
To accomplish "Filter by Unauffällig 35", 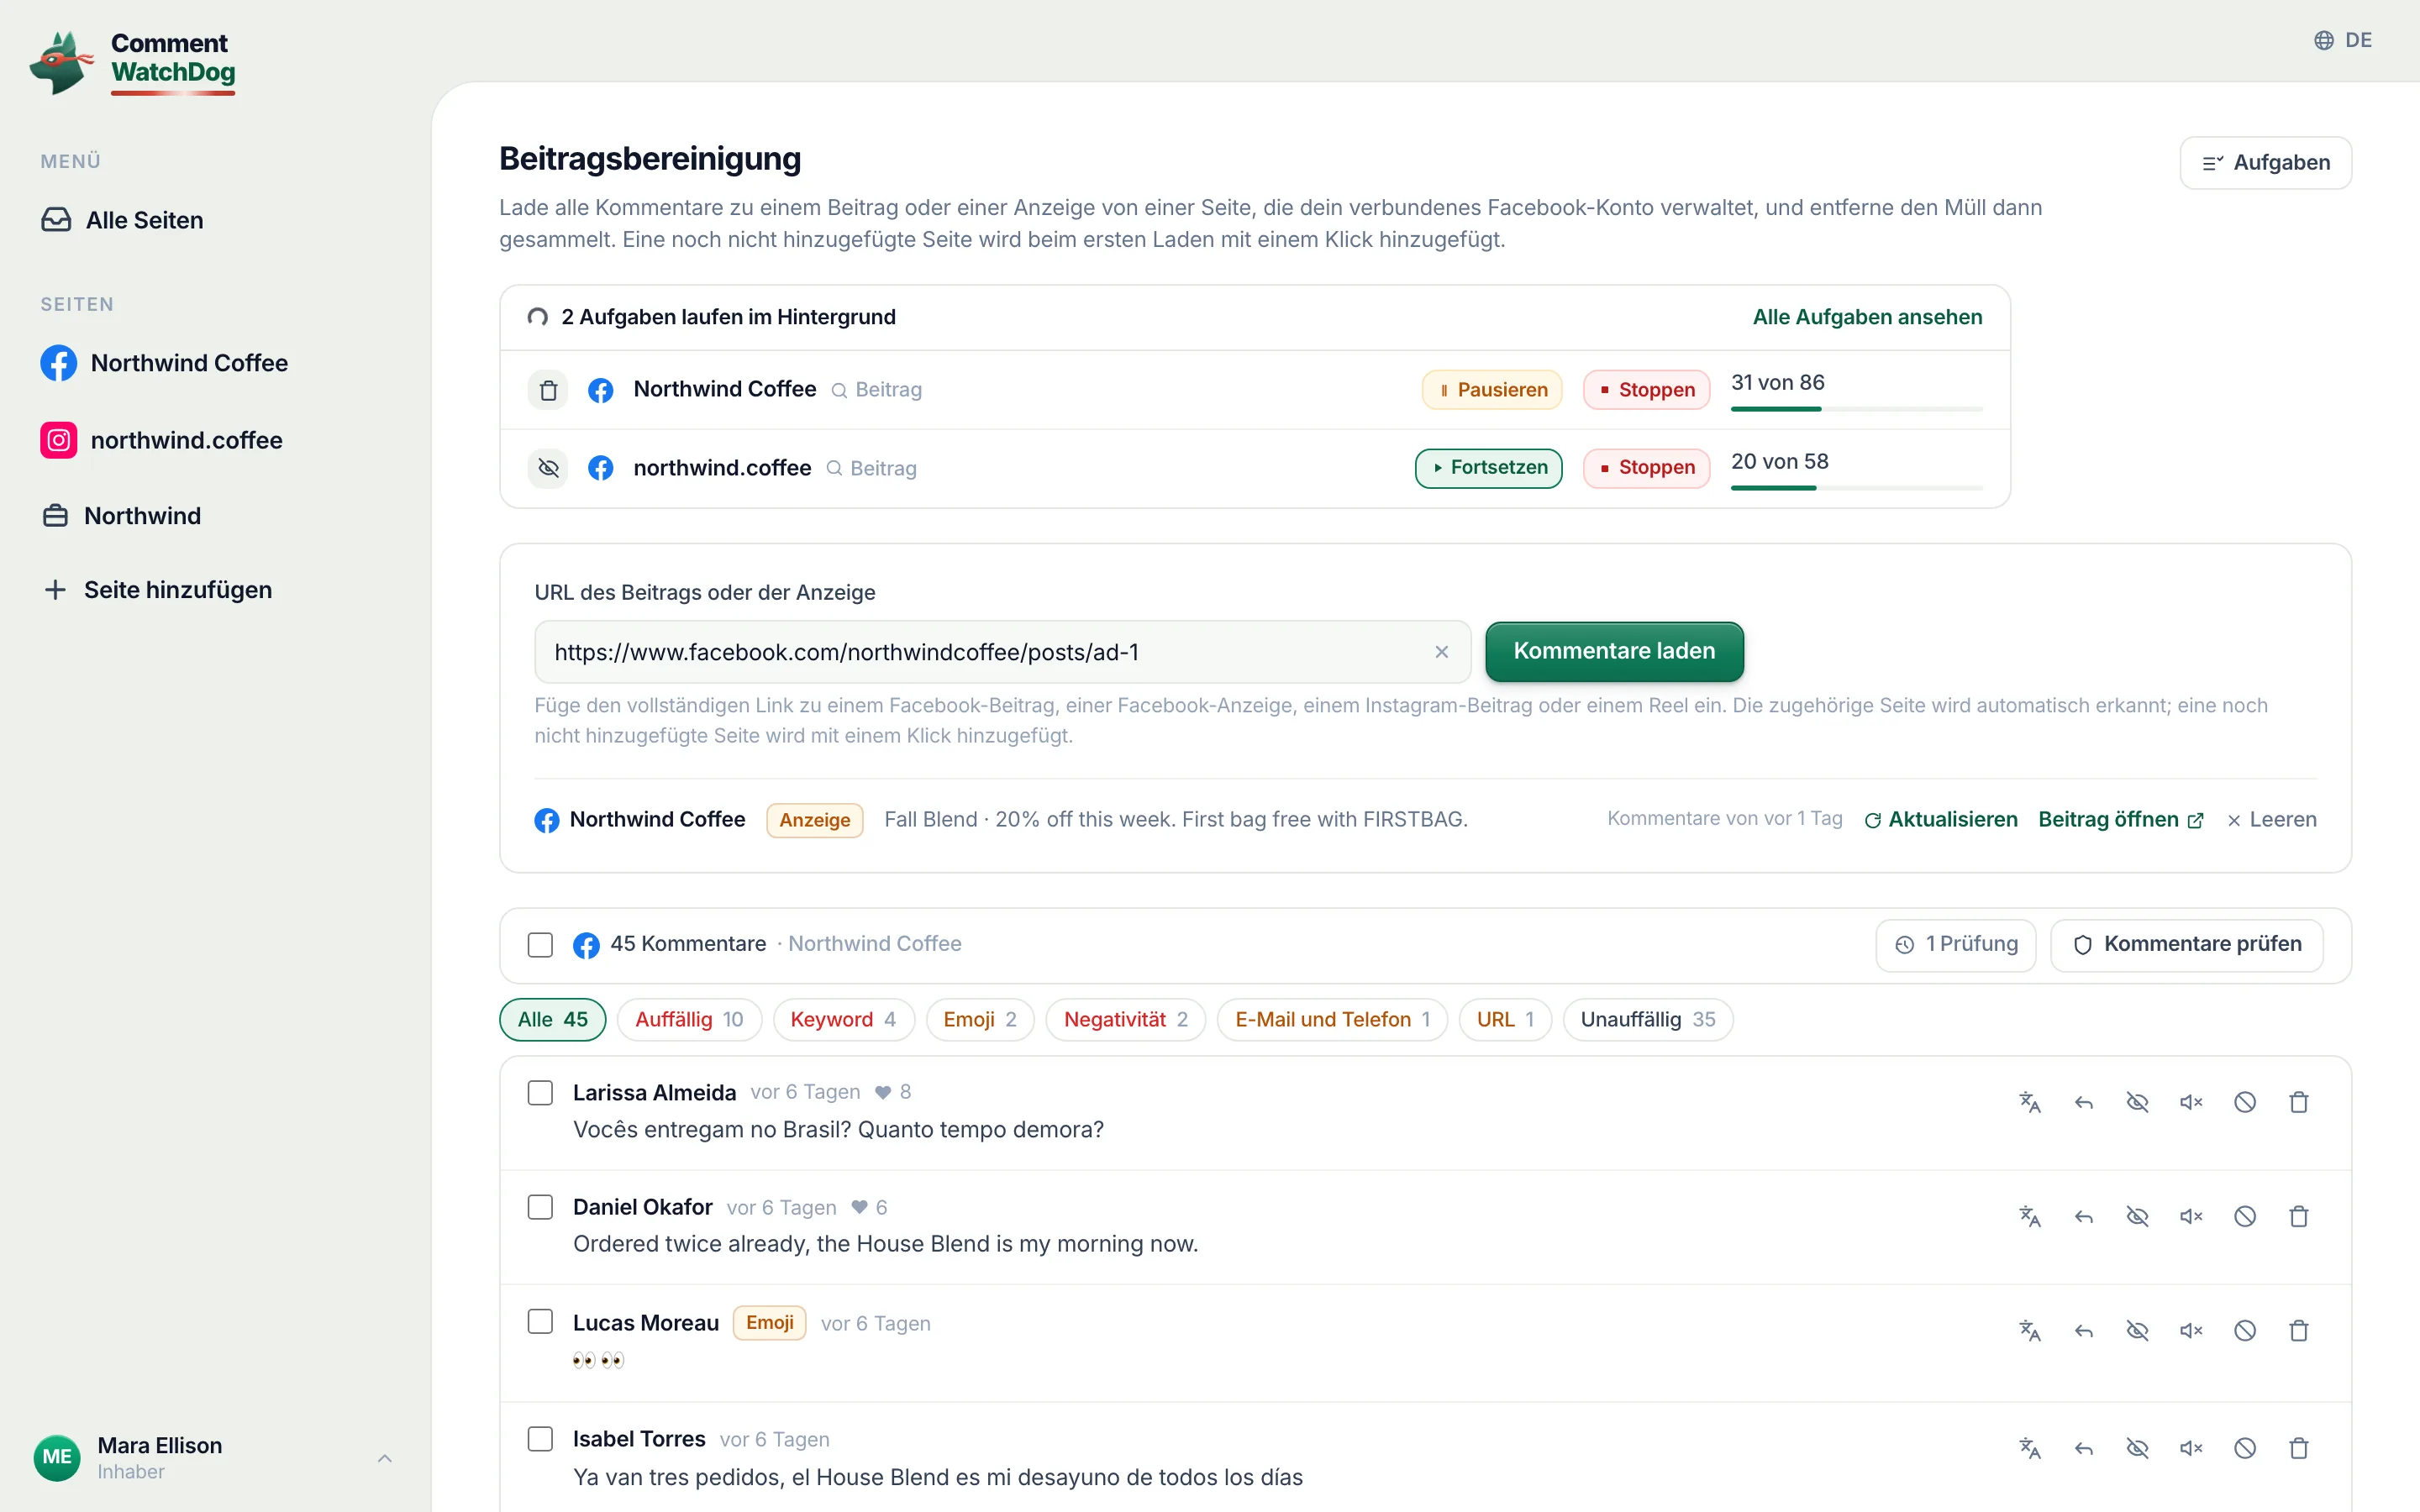I will pos(1647,1019).
